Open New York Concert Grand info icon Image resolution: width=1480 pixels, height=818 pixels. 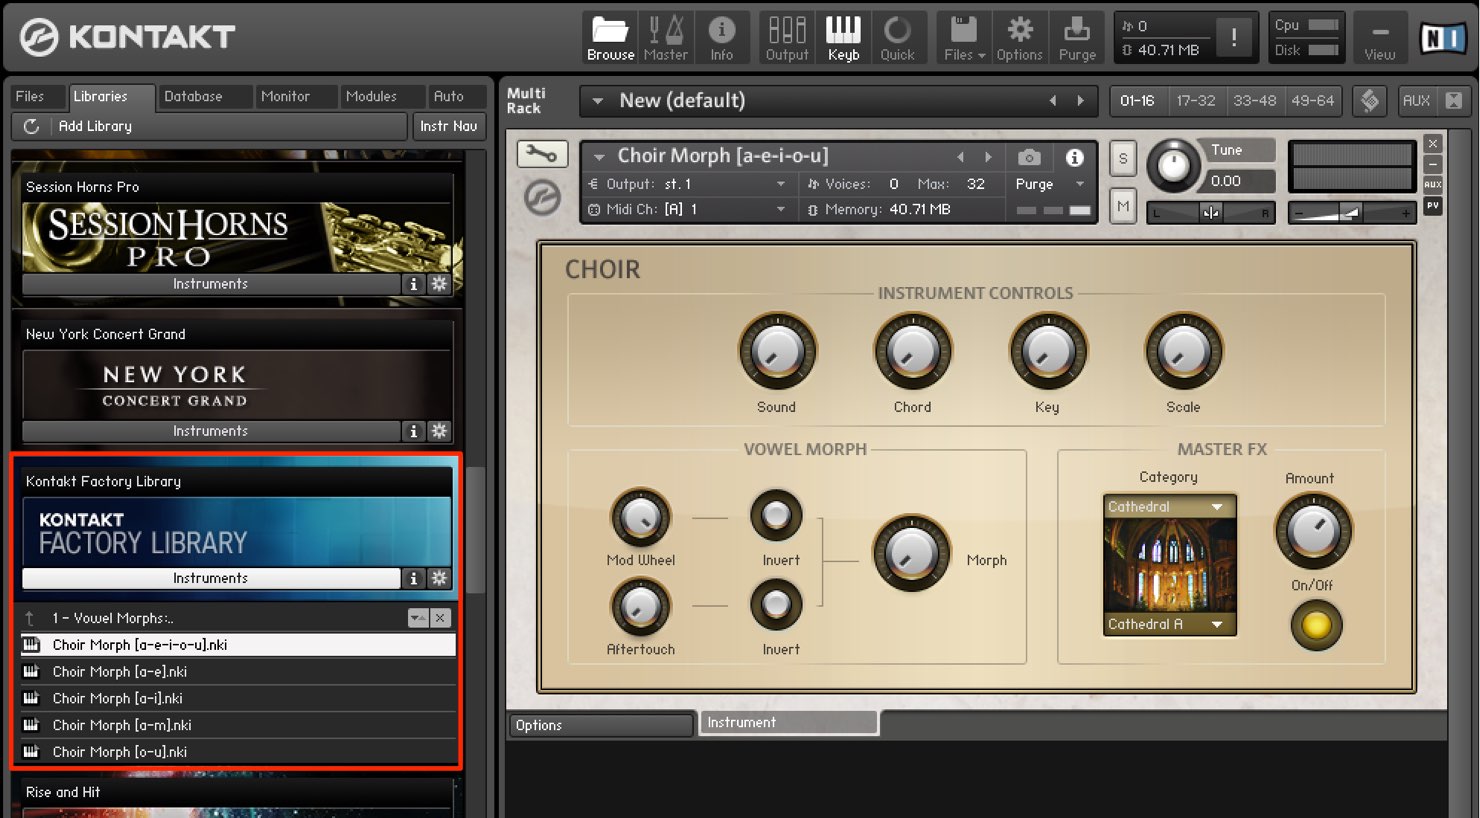(413, 431)
